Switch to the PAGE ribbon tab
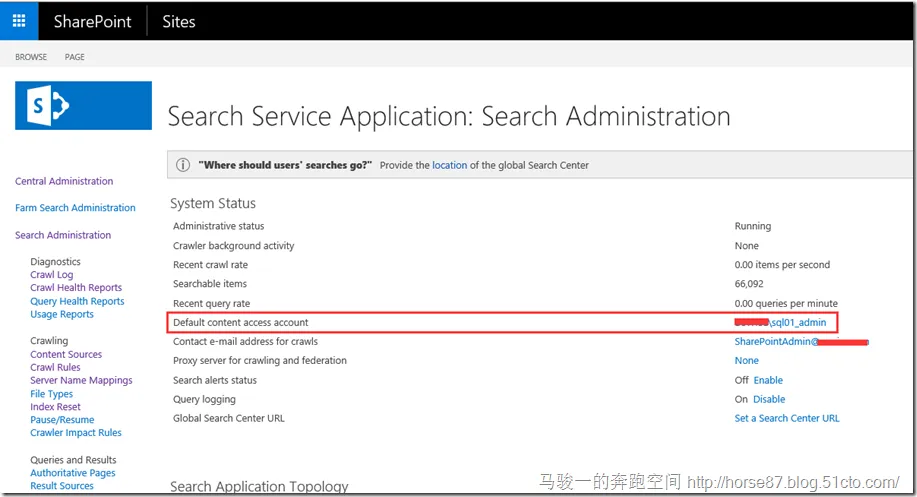This screenshot has height=497, width=917. pyautogui.click(x=74, y=57)
